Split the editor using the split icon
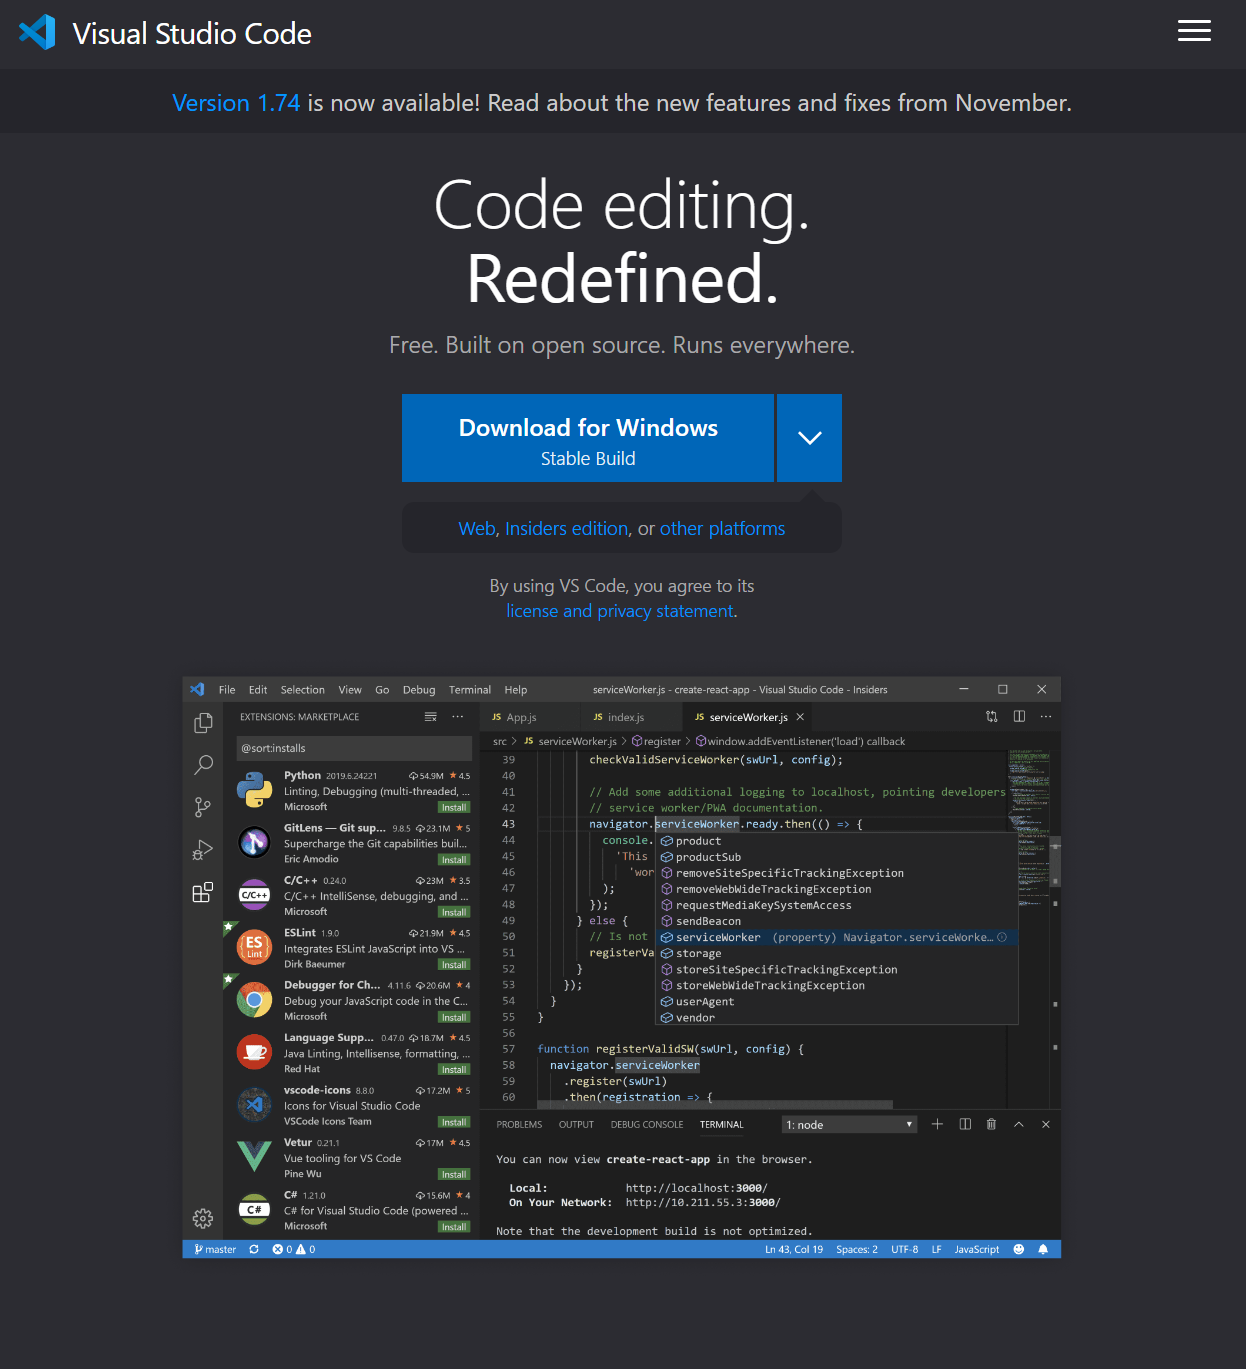The image size is (1246, 1369). (1019, 716)
